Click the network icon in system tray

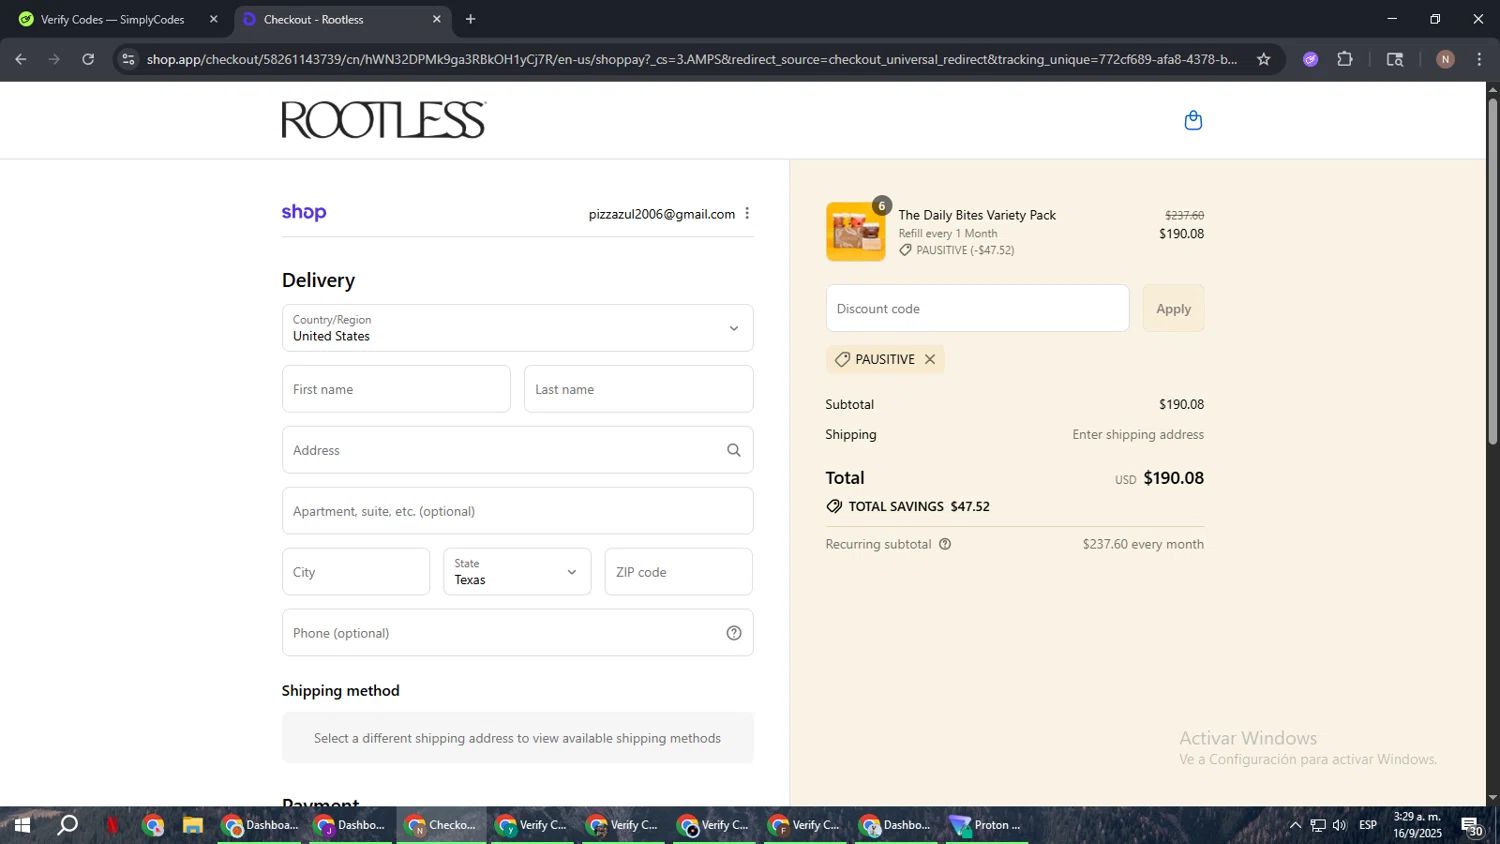click(x=1318, y=825)
